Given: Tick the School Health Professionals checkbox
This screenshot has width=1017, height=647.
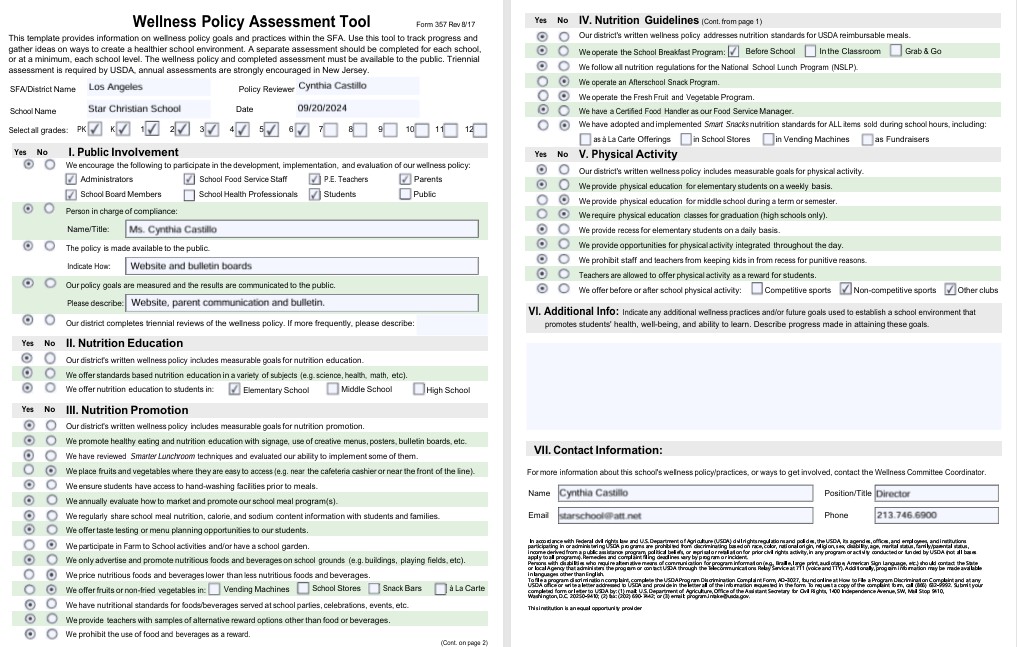Looking at the screenshot, I should [x=189, y=194].
